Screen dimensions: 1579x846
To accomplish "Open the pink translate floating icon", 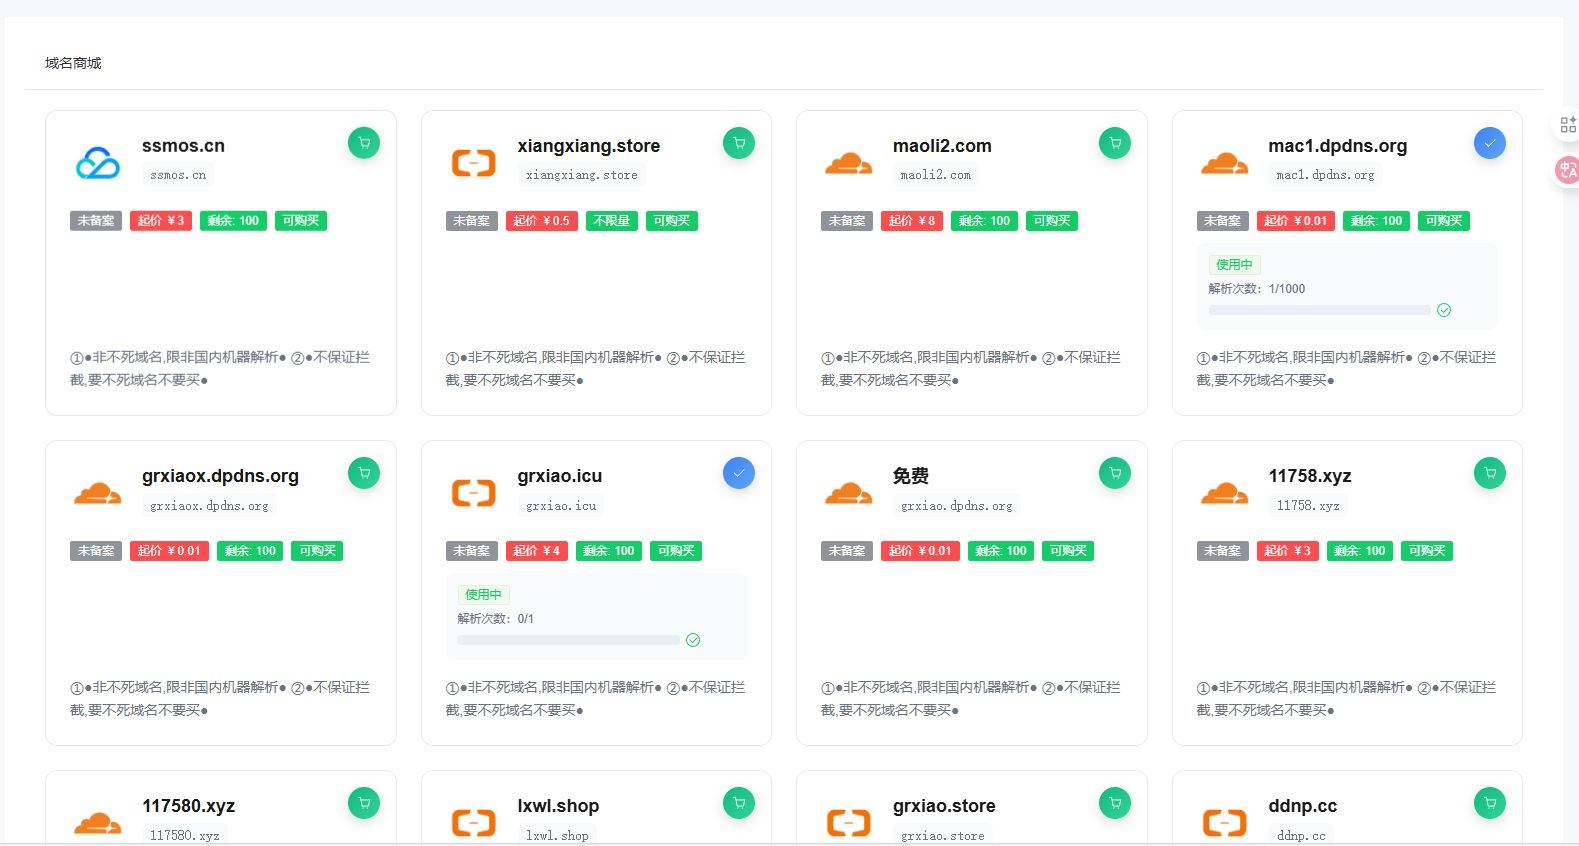I will (x=1567, y=170).
